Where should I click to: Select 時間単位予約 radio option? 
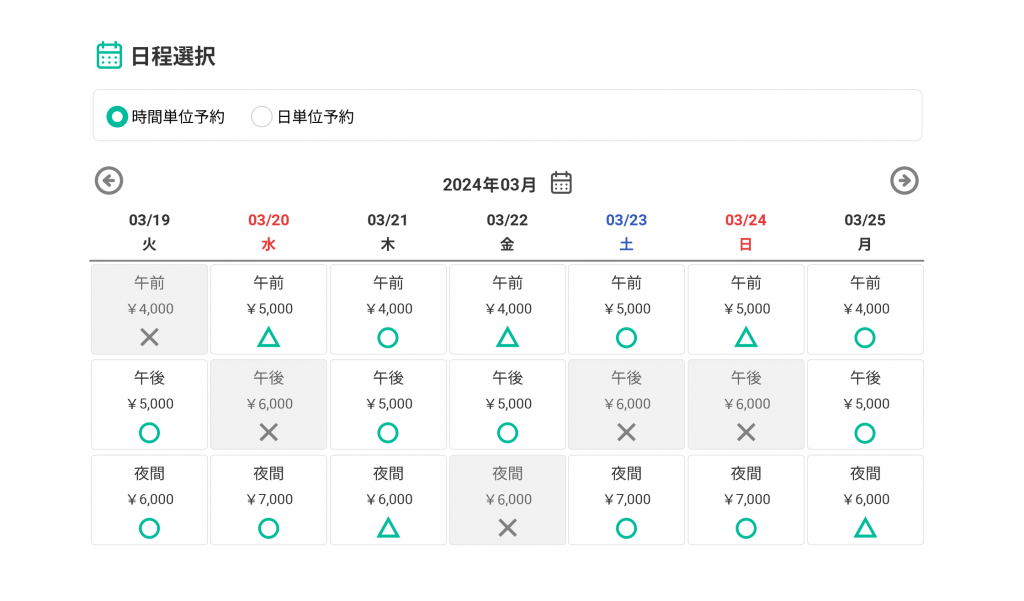(118, 117)
